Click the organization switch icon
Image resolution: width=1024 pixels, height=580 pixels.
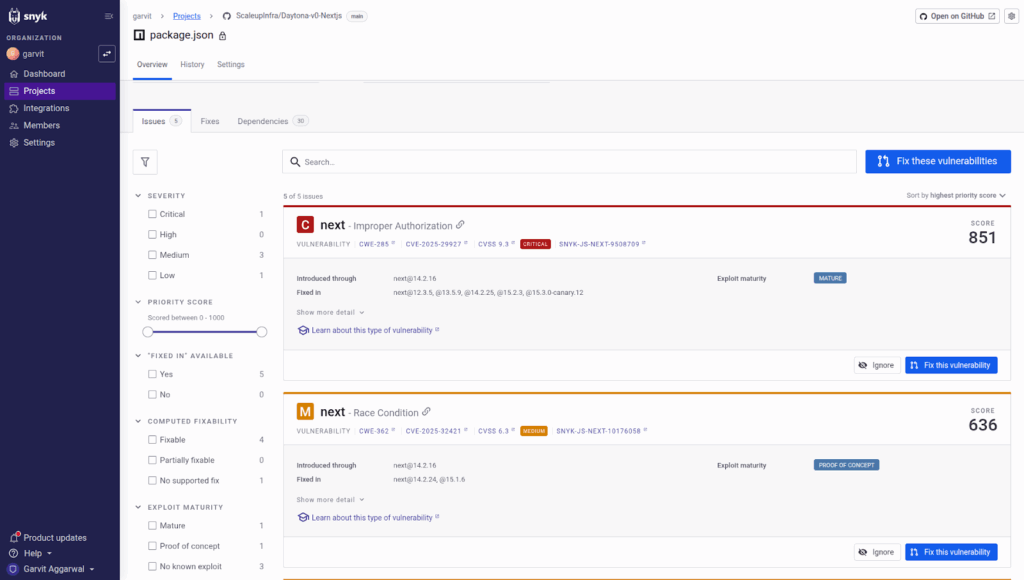(107, 53)
